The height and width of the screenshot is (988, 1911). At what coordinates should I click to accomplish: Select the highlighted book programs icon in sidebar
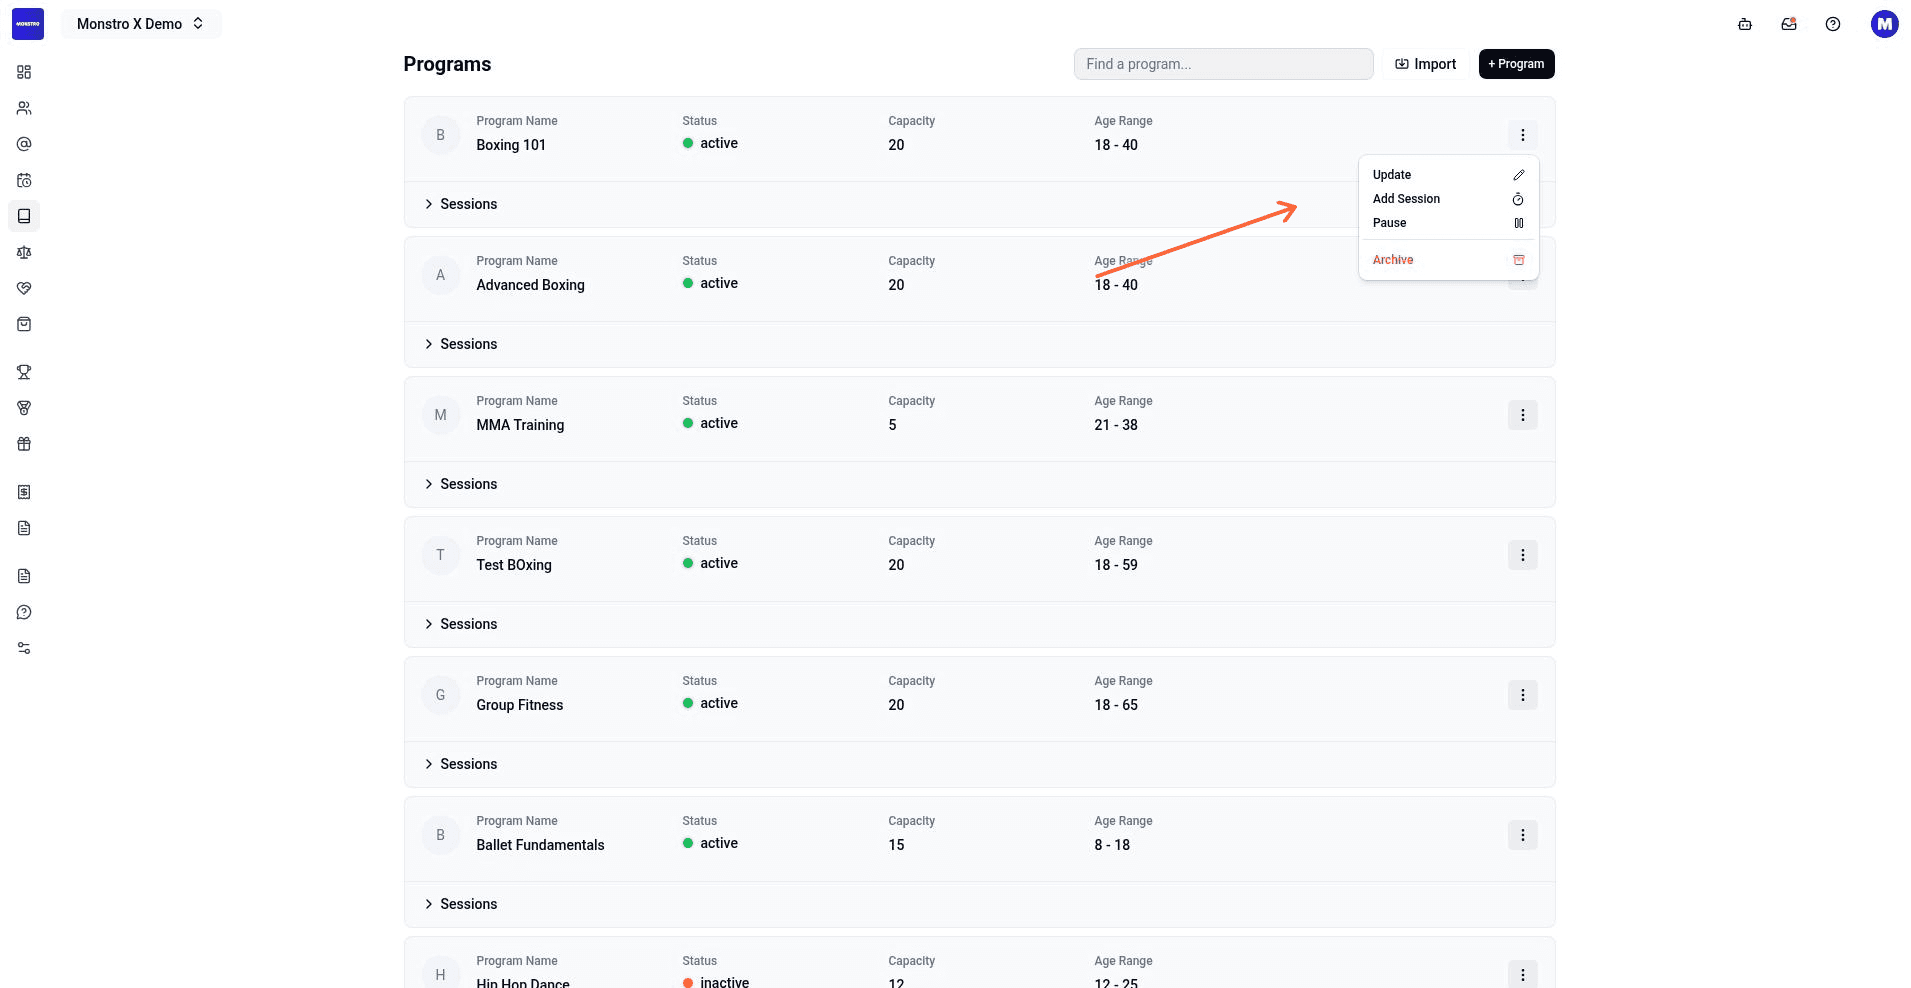[24, 216]
